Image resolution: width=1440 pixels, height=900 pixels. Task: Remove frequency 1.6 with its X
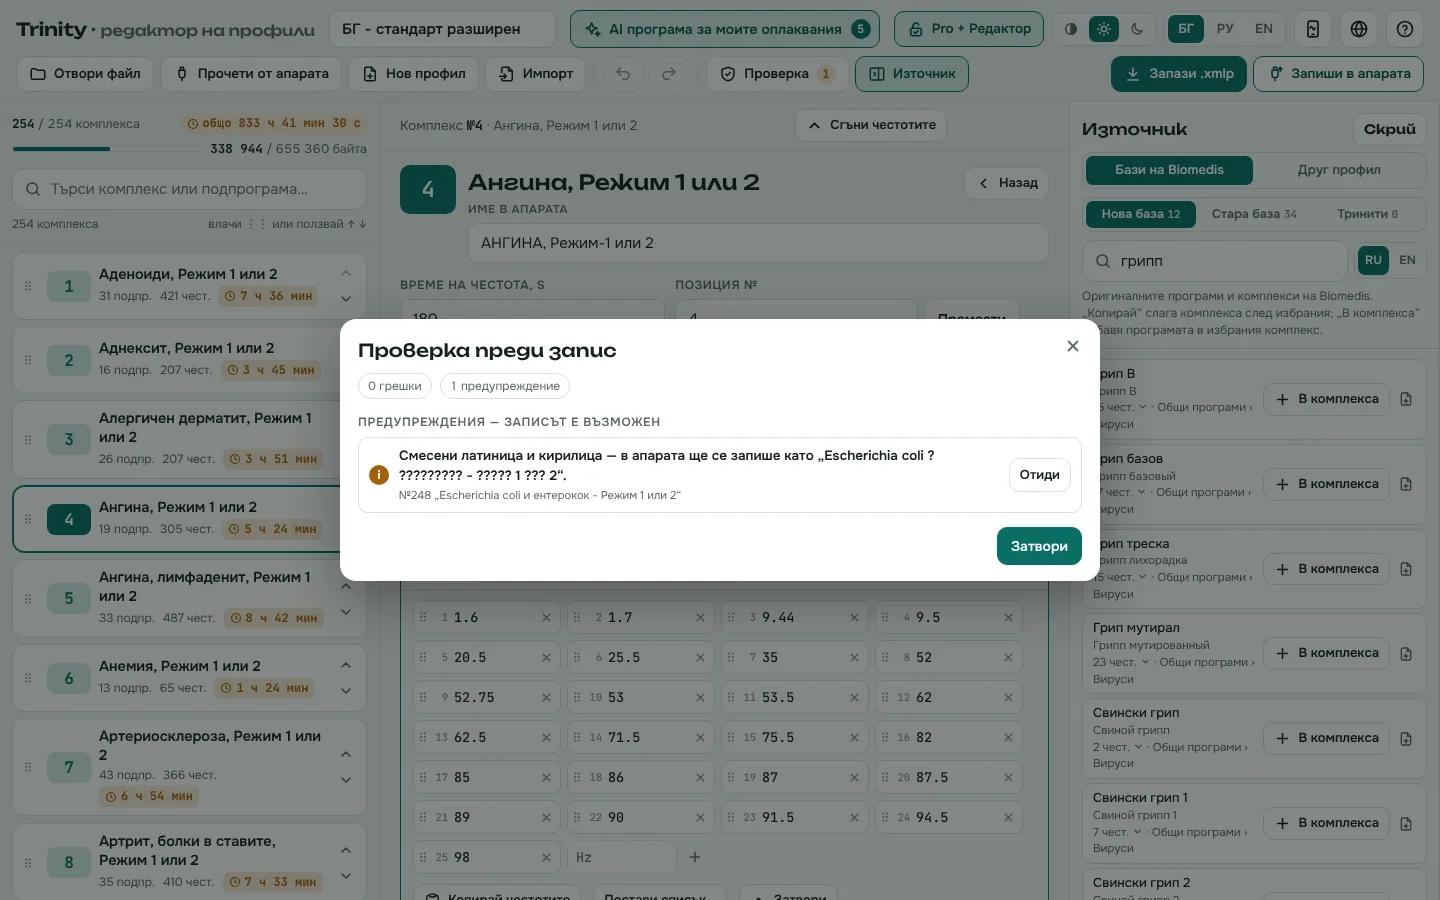click(x=546, y=618)
